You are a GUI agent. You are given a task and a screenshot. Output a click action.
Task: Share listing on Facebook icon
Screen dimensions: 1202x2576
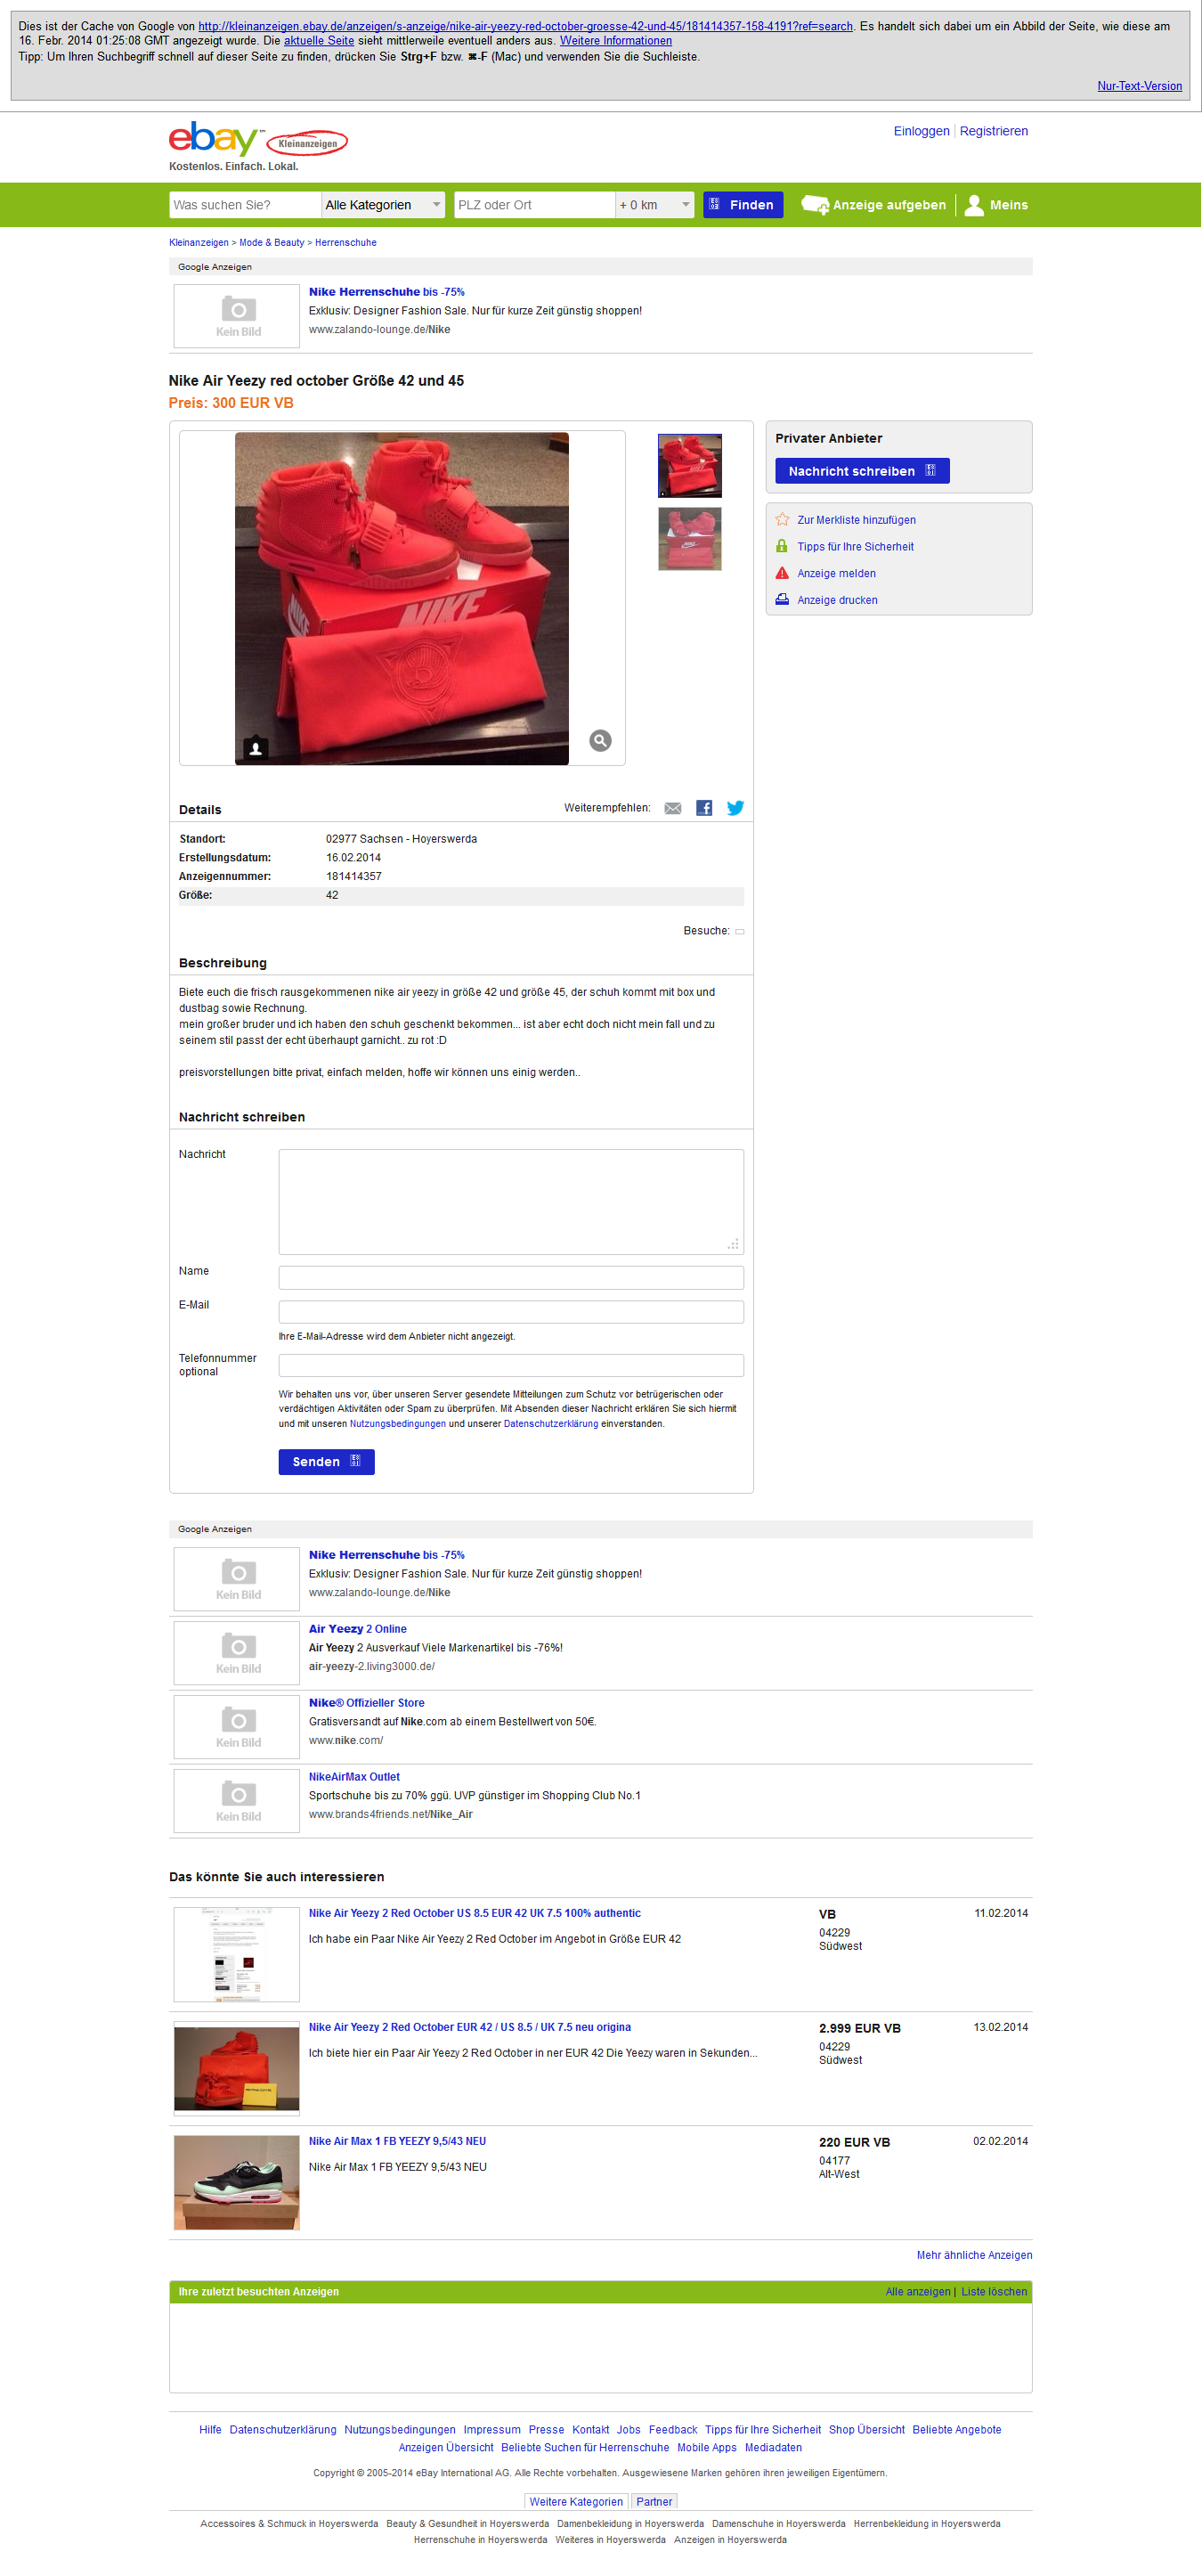click(x=704, y=808)
